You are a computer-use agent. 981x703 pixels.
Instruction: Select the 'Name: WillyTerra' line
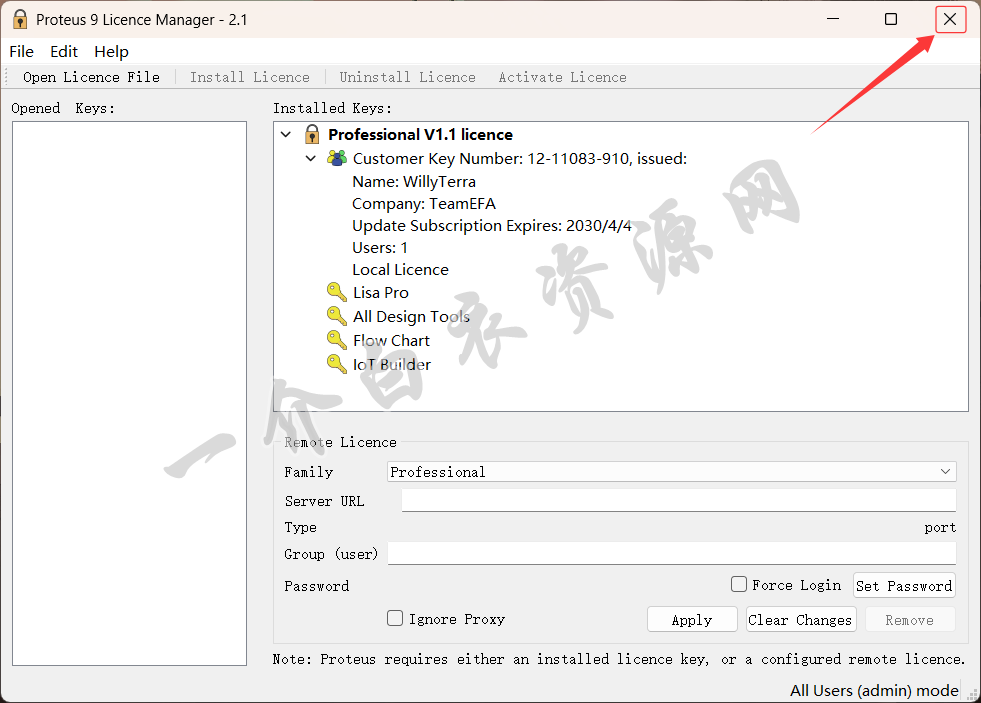point(414,181)
